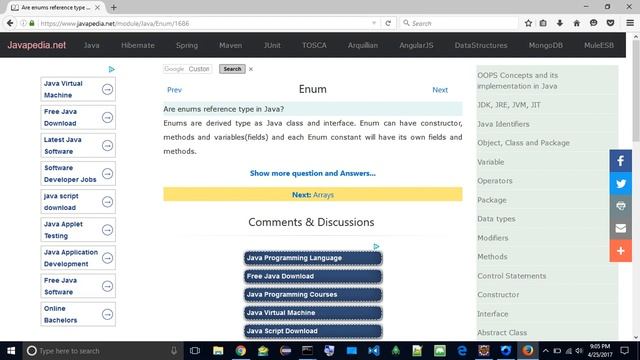640x360 pixels.
Task: Focus the Google Custom search input field
Action: [x=187, y=69]
